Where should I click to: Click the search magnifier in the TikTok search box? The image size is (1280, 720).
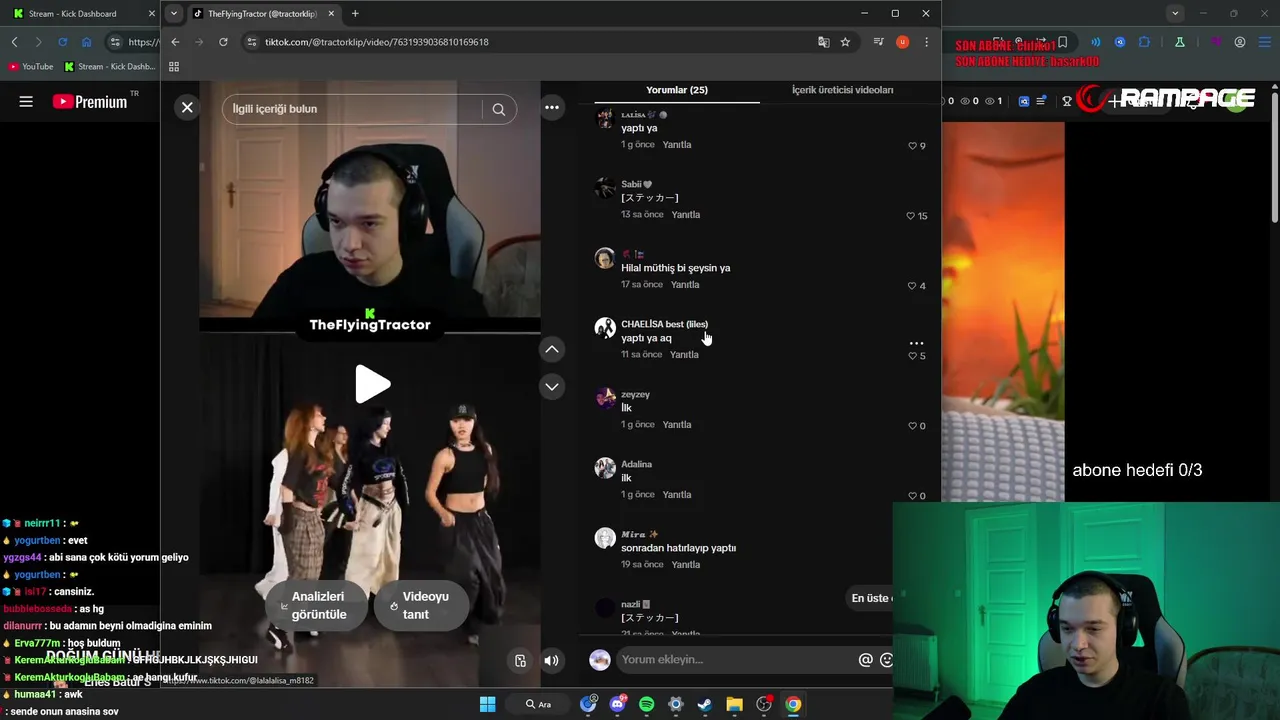tap(499, 109)
